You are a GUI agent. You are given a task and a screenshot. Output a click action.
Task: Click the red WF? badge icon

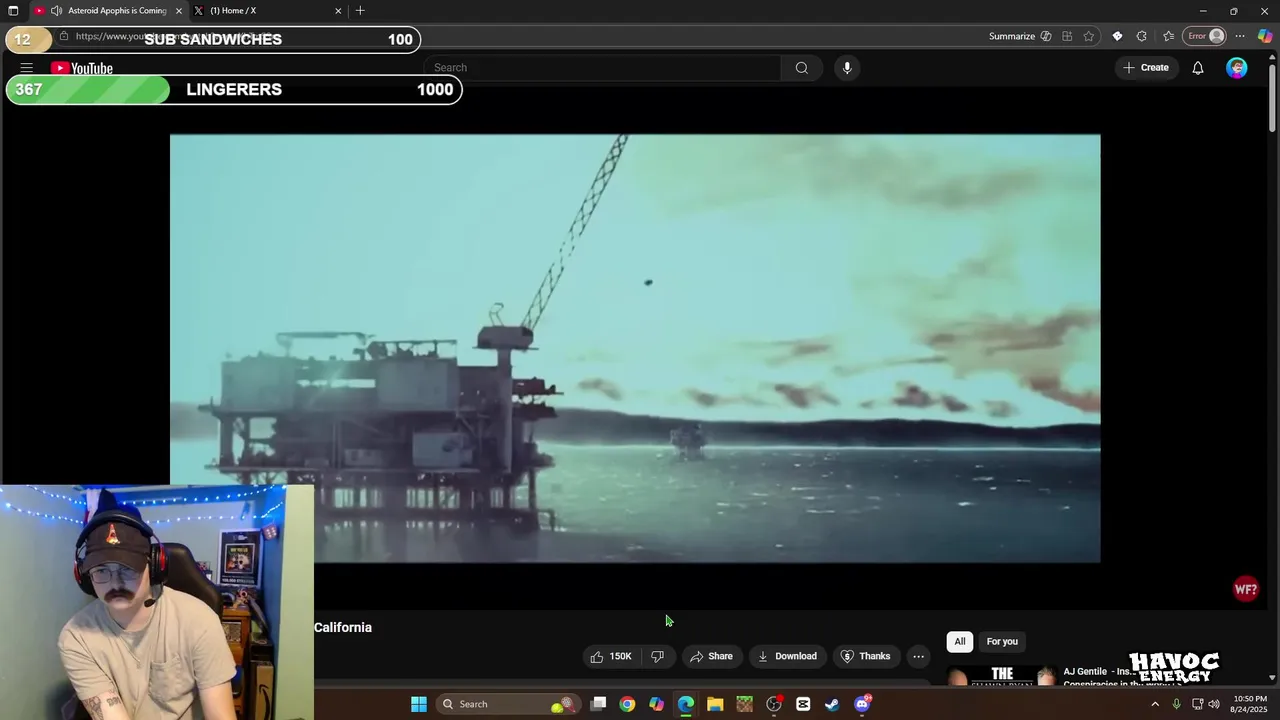[x=1246, y=589]
